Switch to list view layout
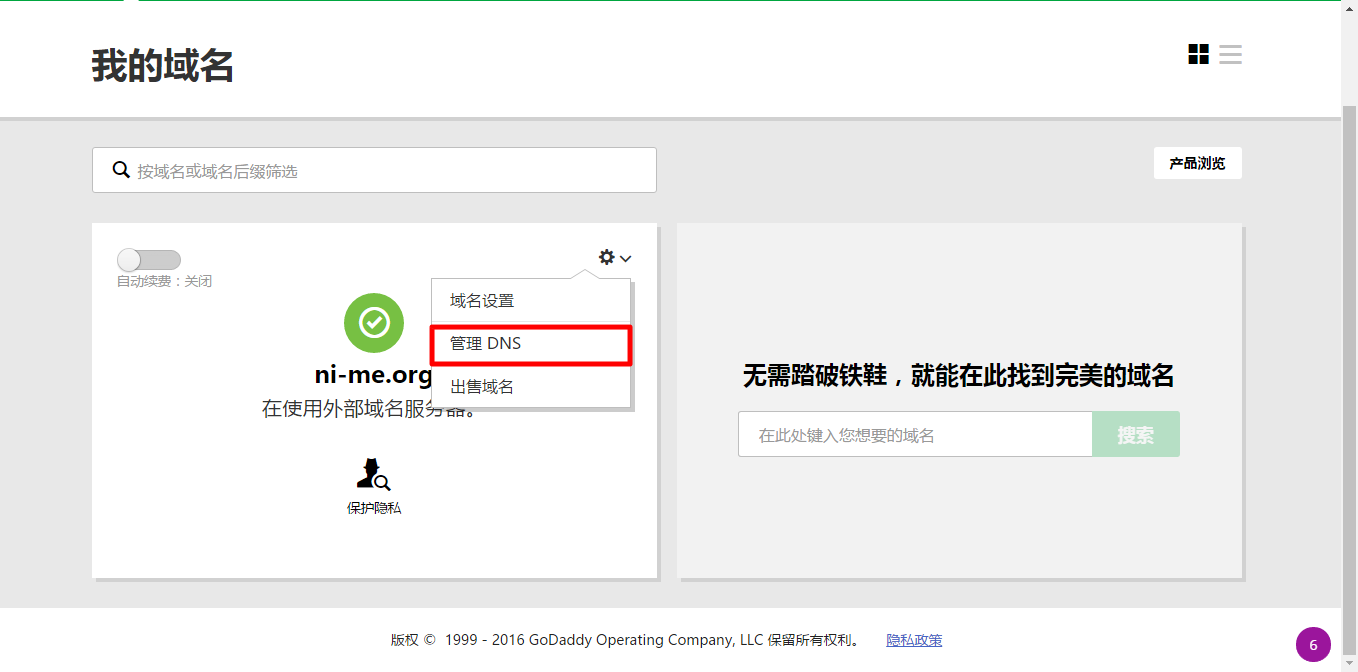The height and width of the screenshot is (672, 1358). (1230, 54)
